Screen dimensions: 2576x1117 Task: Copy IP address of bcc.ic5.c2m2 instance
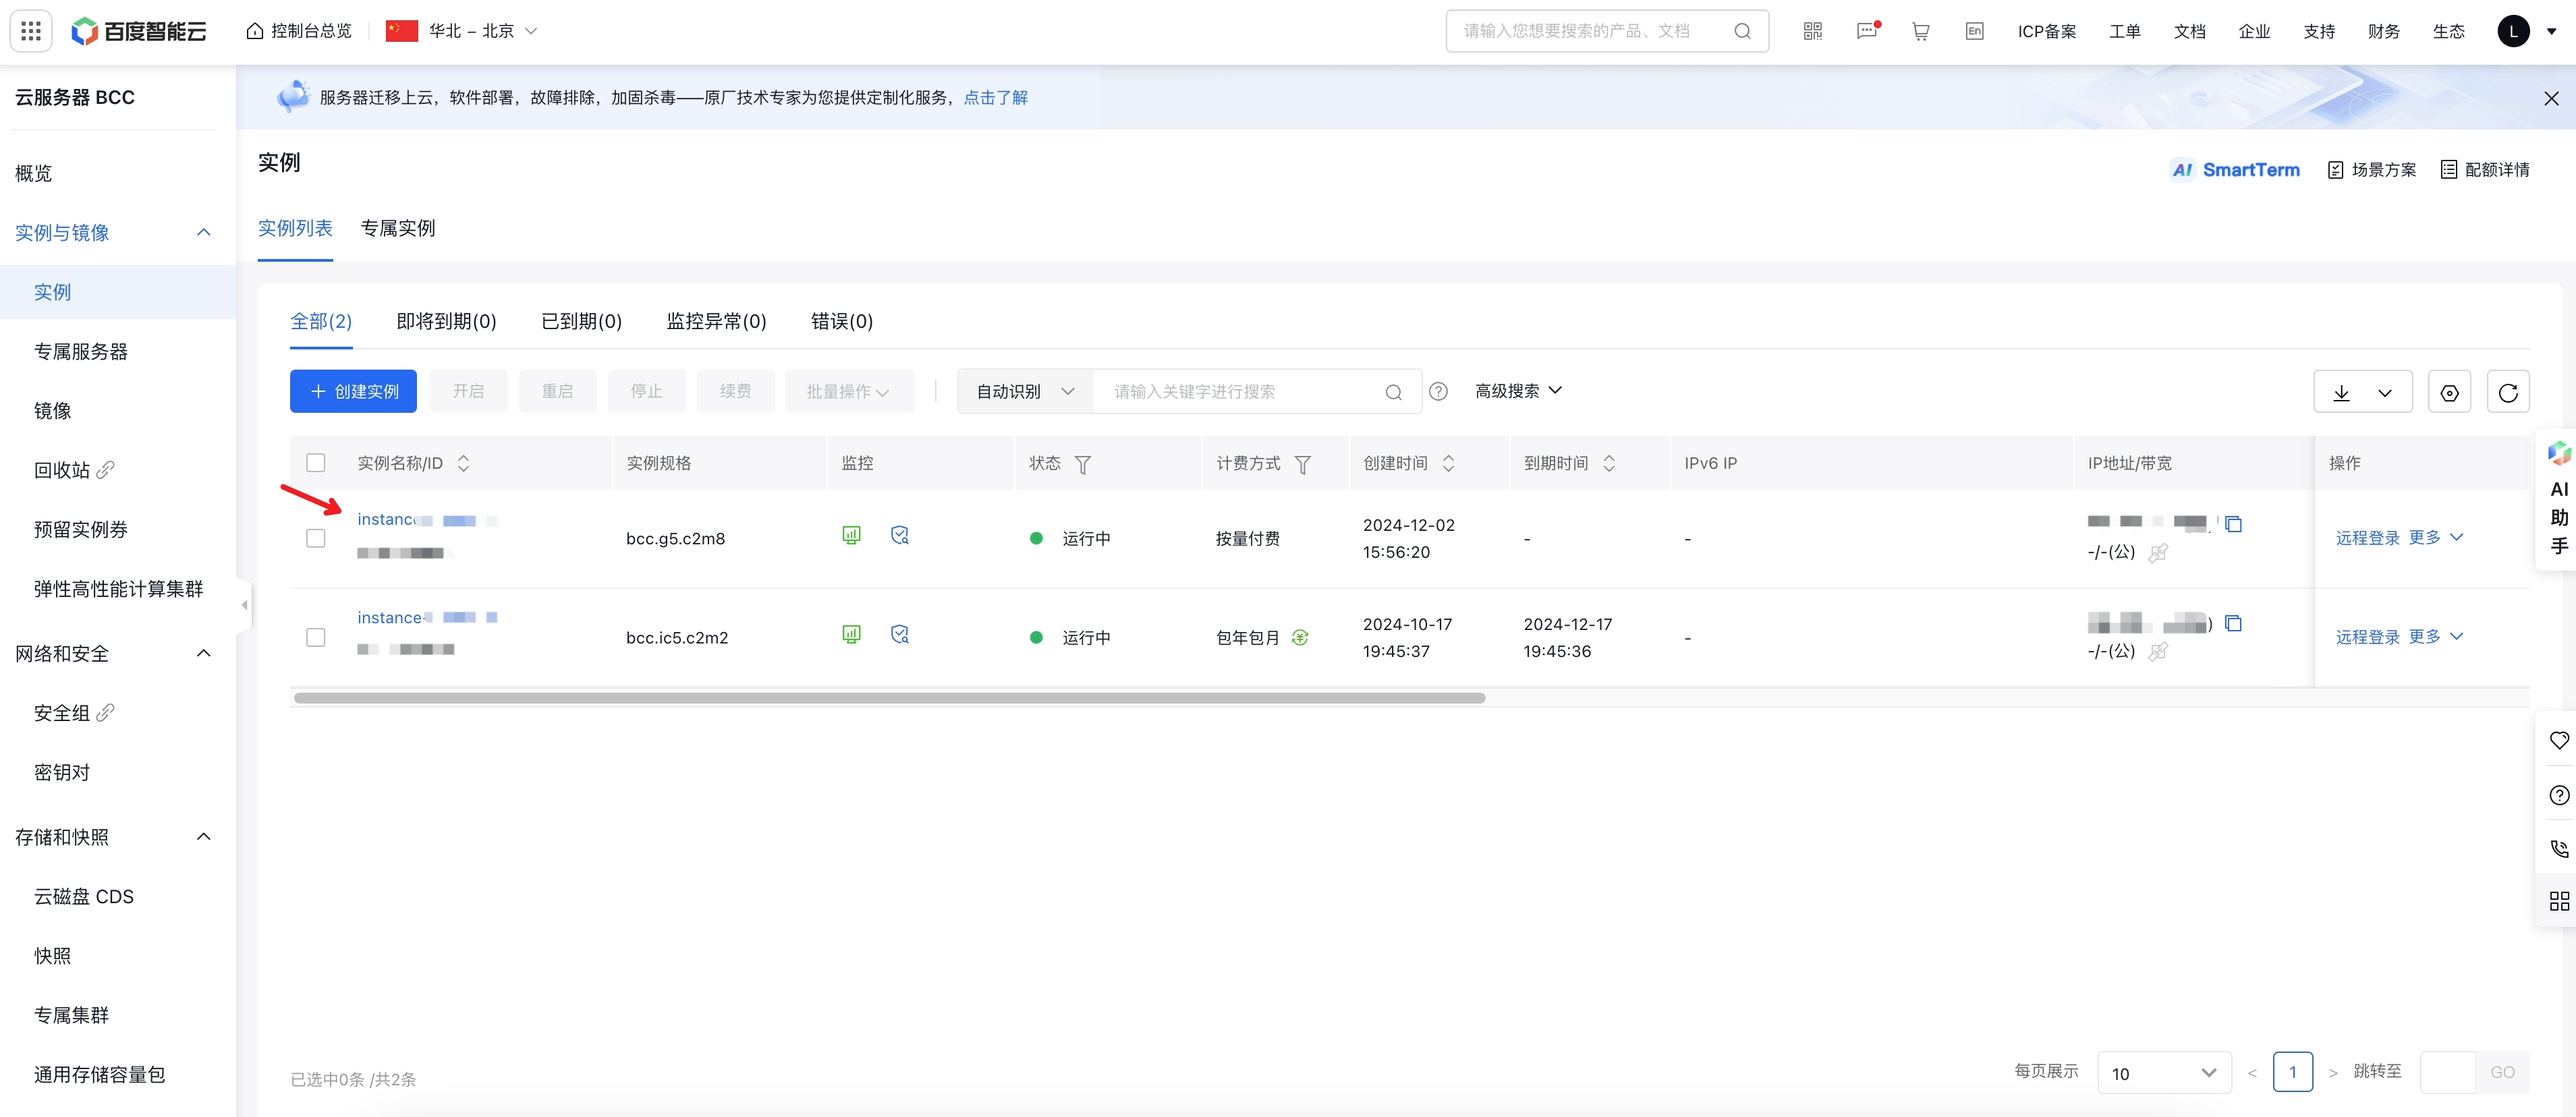coord(2233,623)
